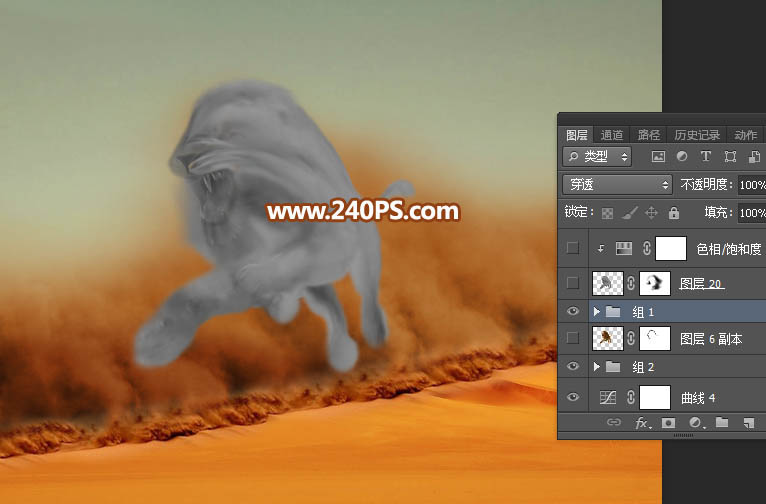Create a new layer icon
Viewport: 766px width, 504px height.
(749, 423)
